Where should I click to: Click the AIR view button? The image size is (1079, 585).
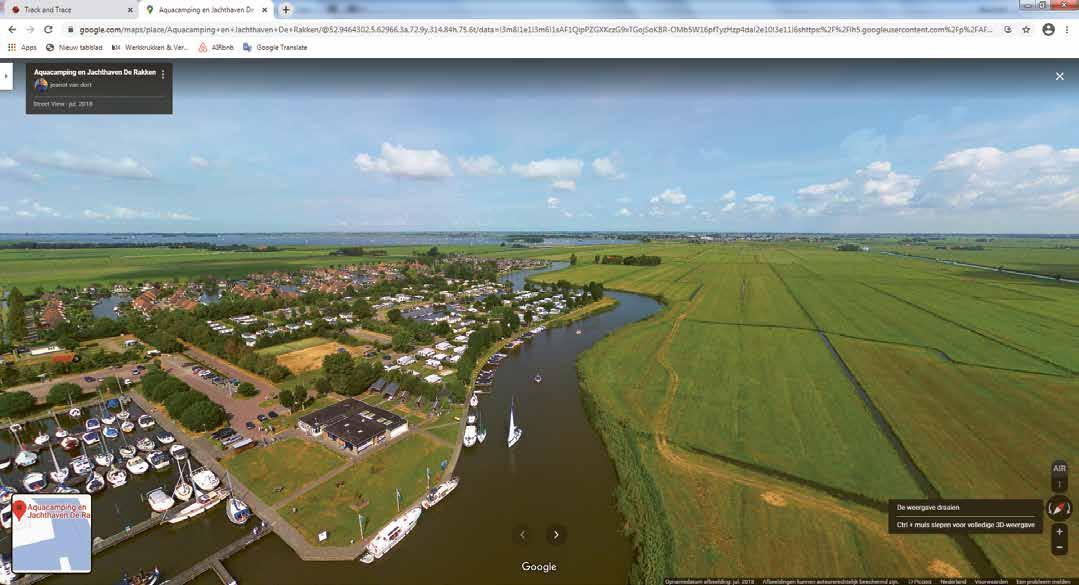(x=1059, y=468)
